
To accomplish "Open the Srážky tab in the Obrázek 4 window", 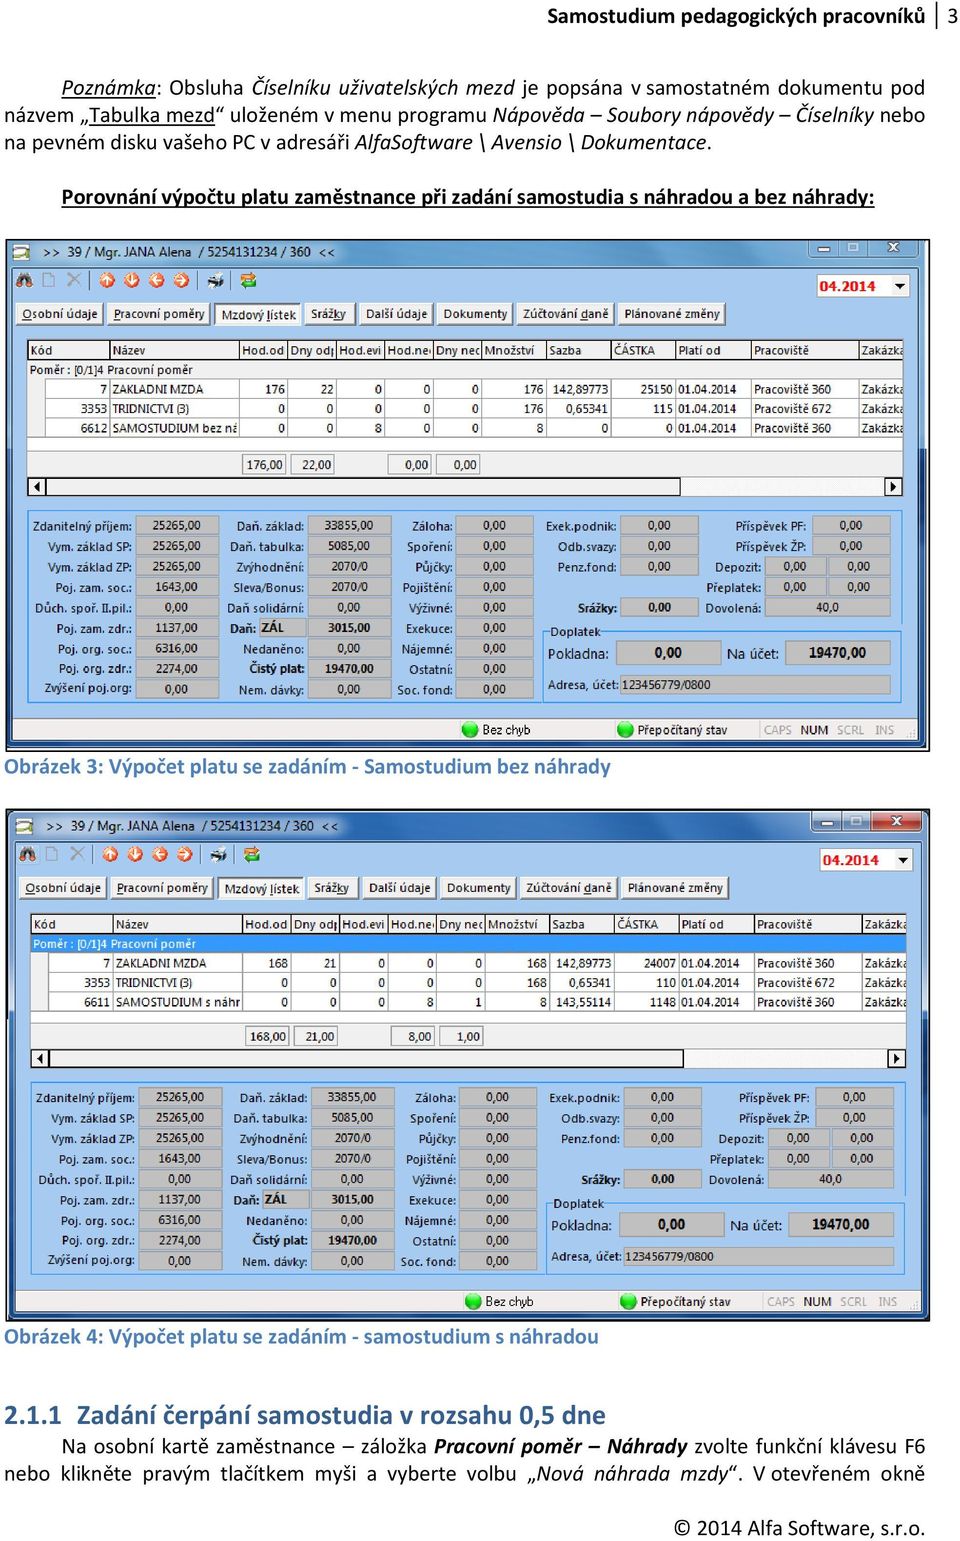I will (331, 888).
